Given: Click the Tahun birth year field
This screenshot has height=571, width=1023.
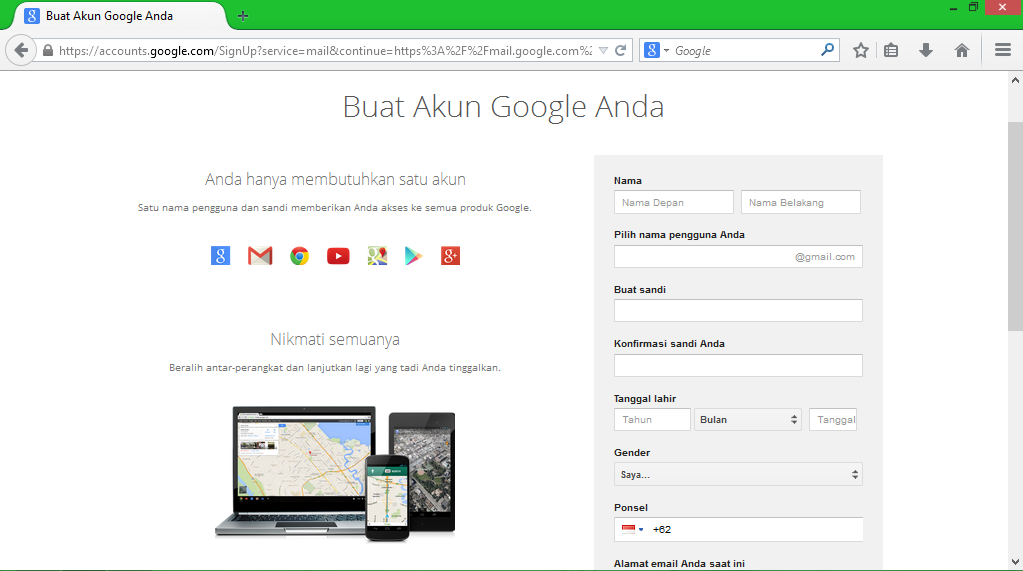Looking at the screenshot, I should coord(652,420).
